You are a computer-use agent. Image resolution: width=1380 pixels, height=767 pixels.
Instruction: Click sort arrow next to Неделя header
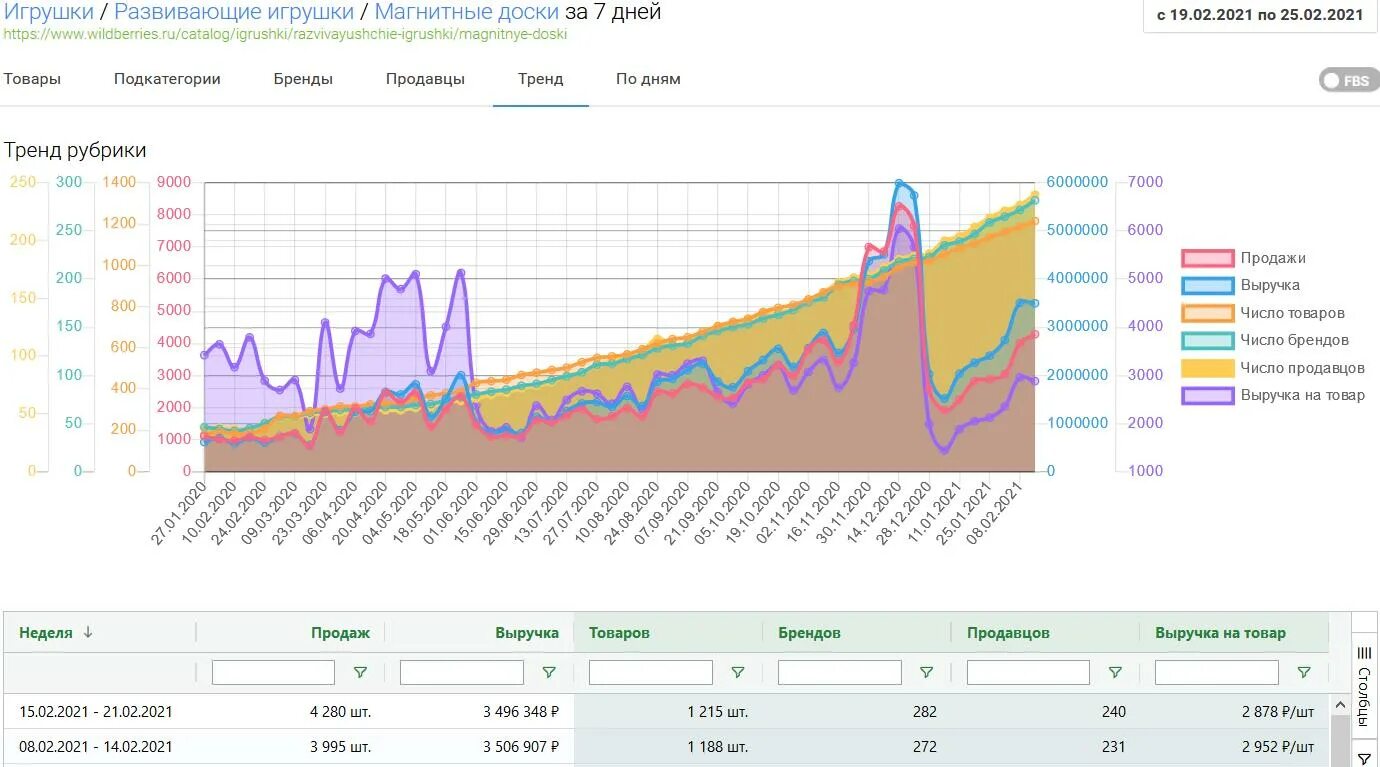pyautogui.click(x=88, y=632)
